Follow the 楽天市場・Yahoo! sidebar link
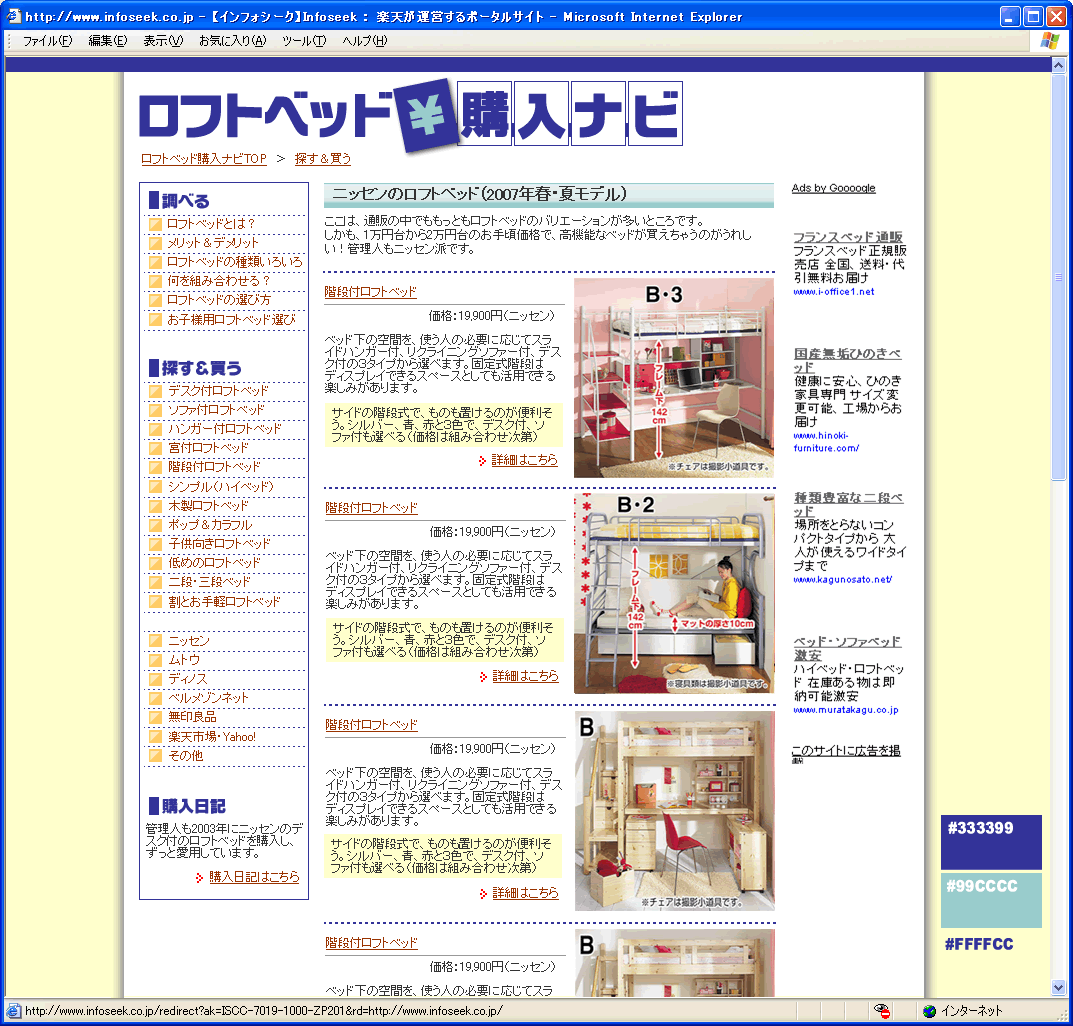The height and width of the screenshot is (1026, 1073). click(x=212, y=737)
